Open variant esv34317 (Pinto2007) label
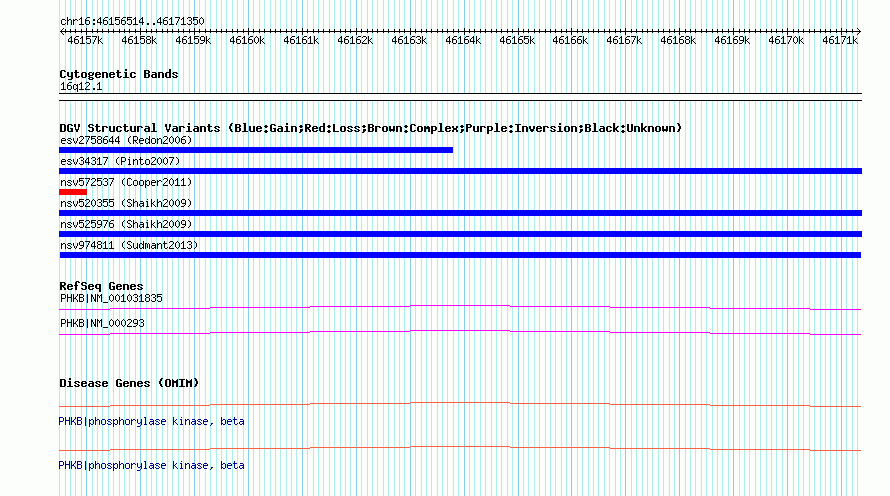This screenshot has height=496, width=890. point(120,161)
